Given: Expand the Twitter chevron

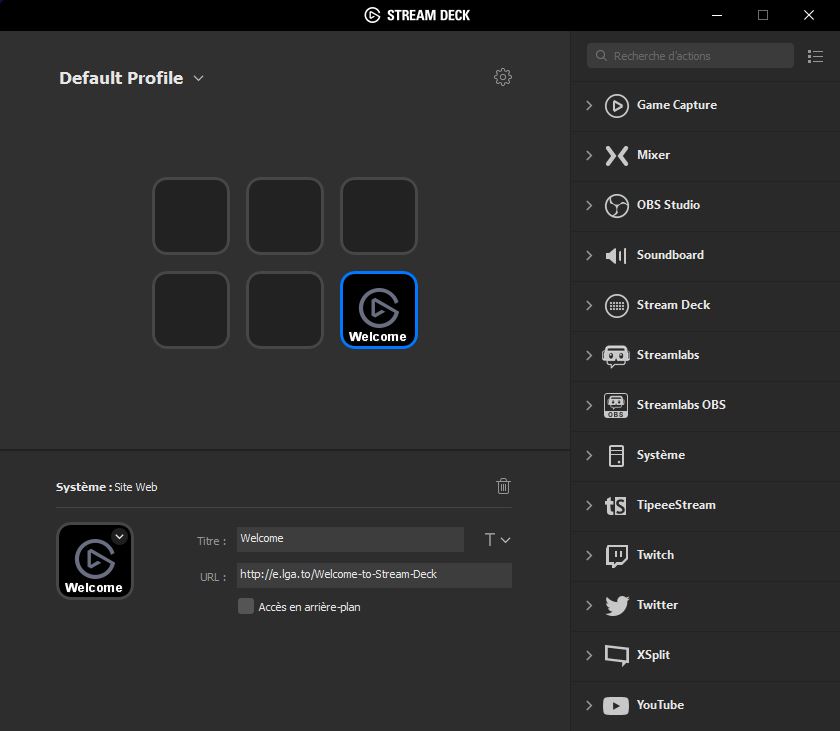Looking at the screenshot, I should click(589, 606).
